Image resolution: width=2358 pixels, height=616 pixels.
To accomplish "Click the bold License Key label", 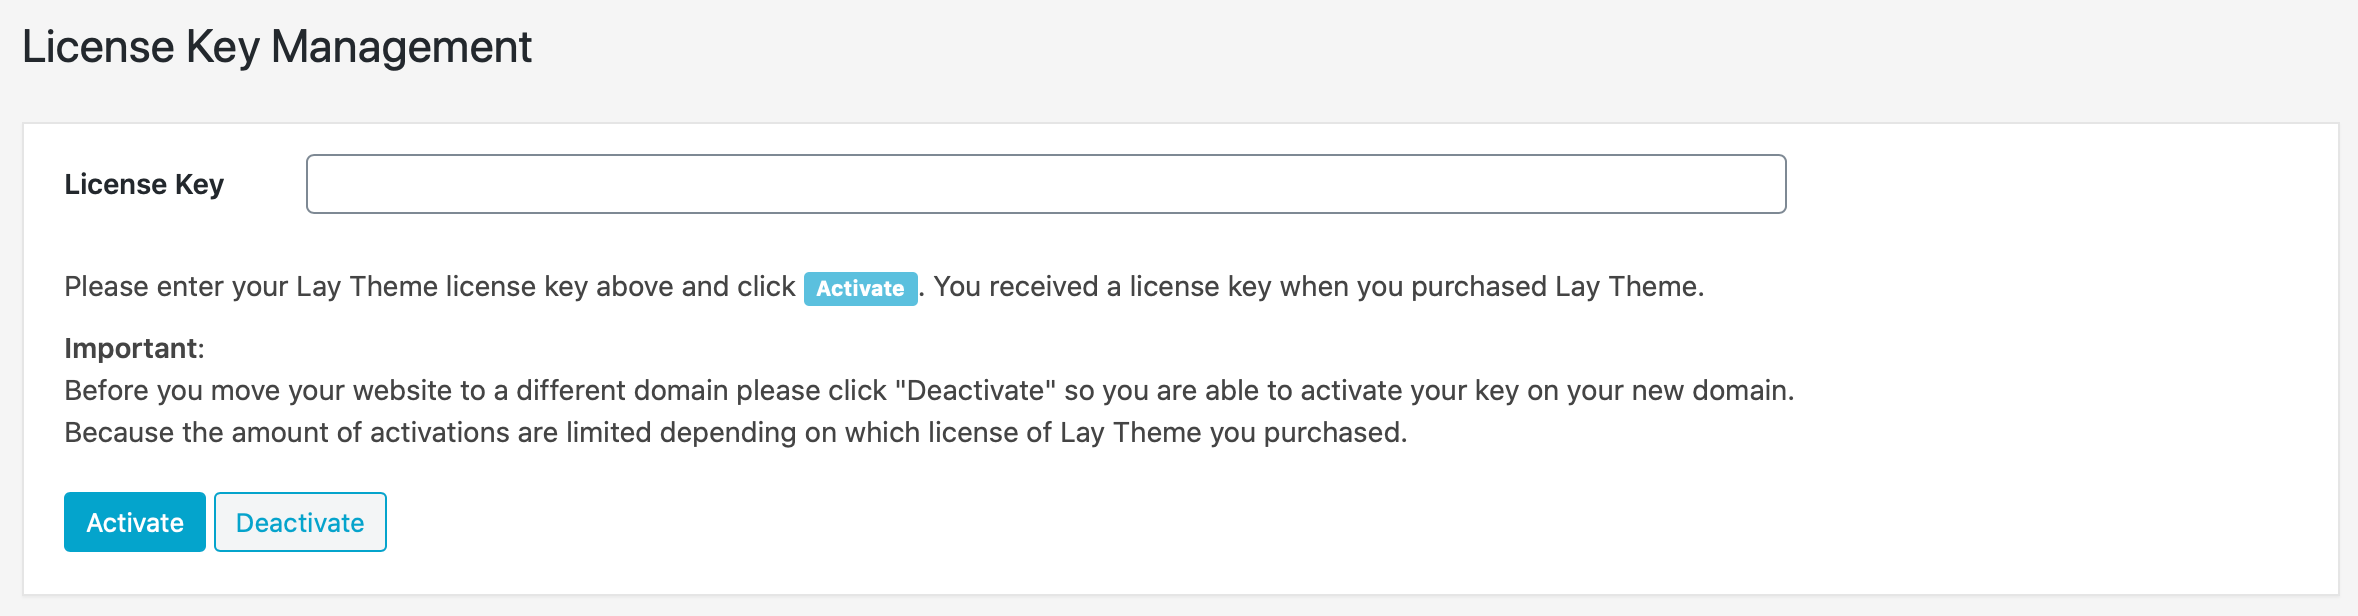I will 144,185.
